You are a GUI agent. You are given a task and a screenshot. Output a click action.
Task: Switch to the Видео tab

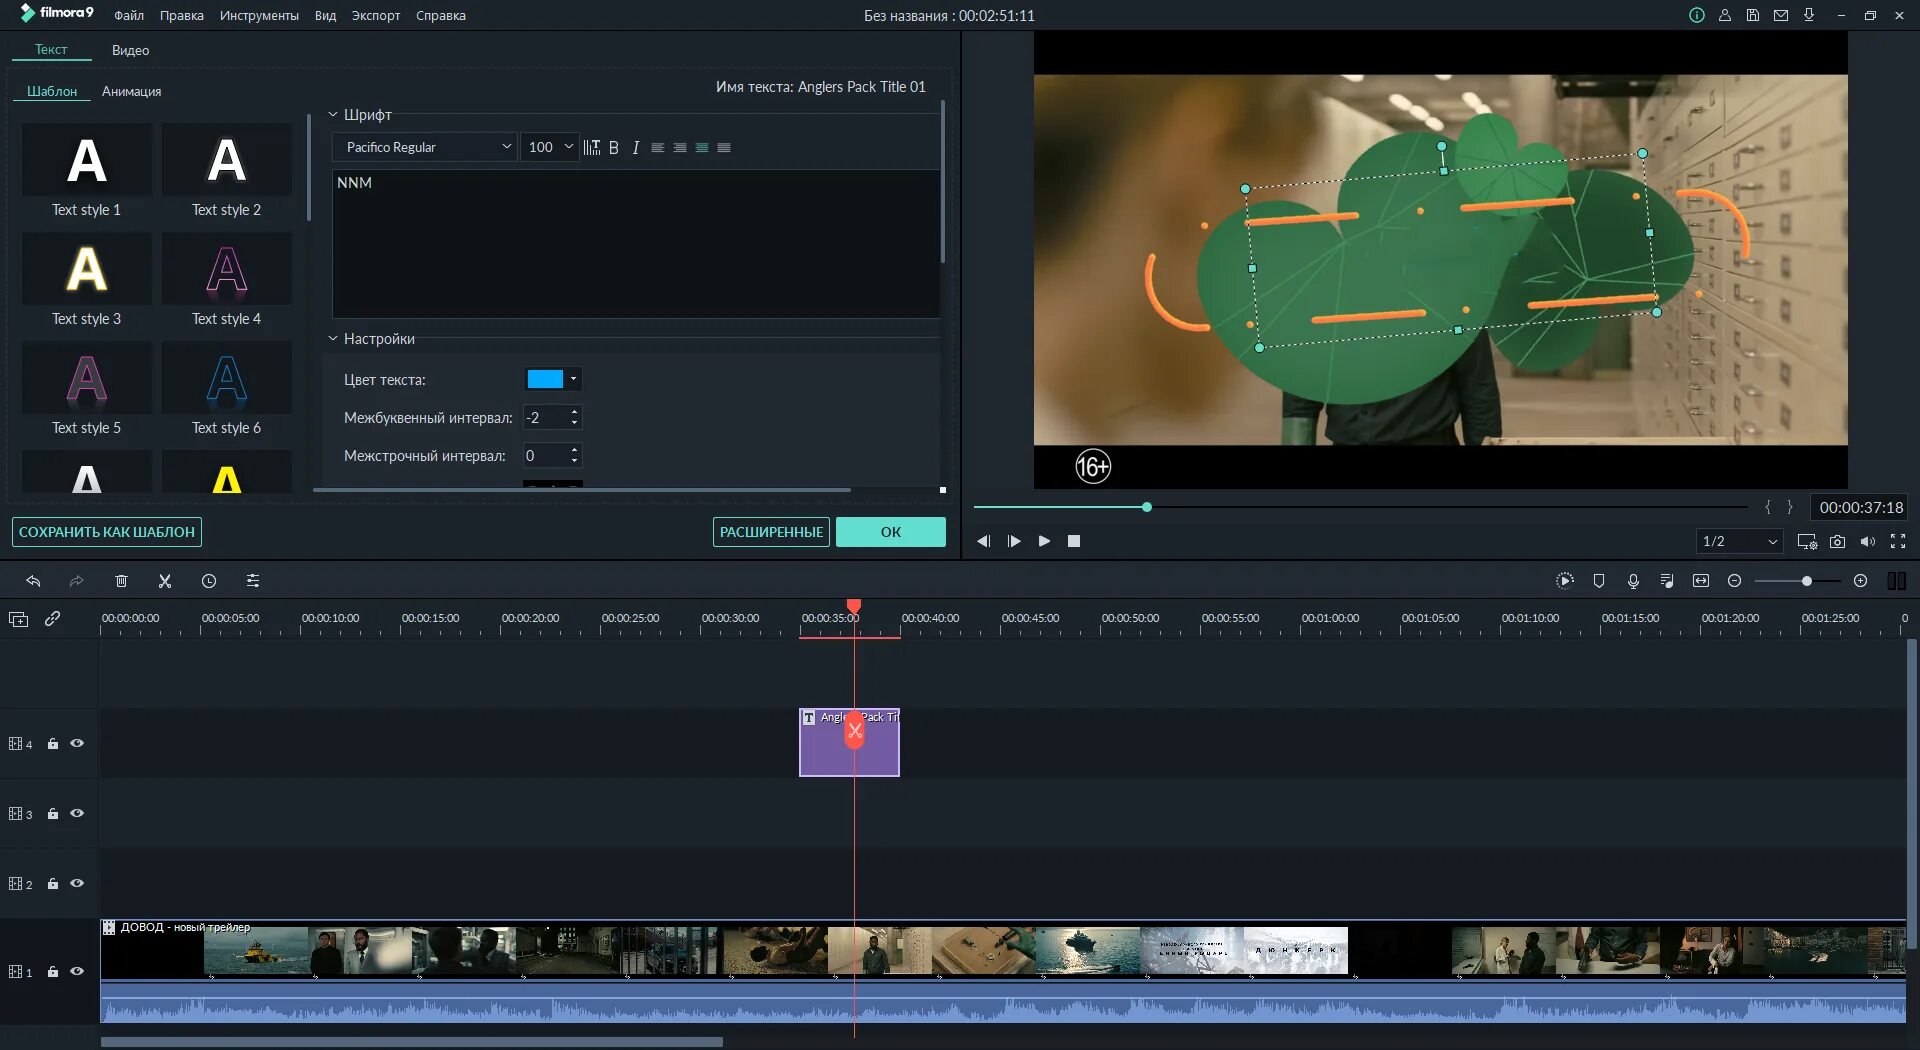131,50
